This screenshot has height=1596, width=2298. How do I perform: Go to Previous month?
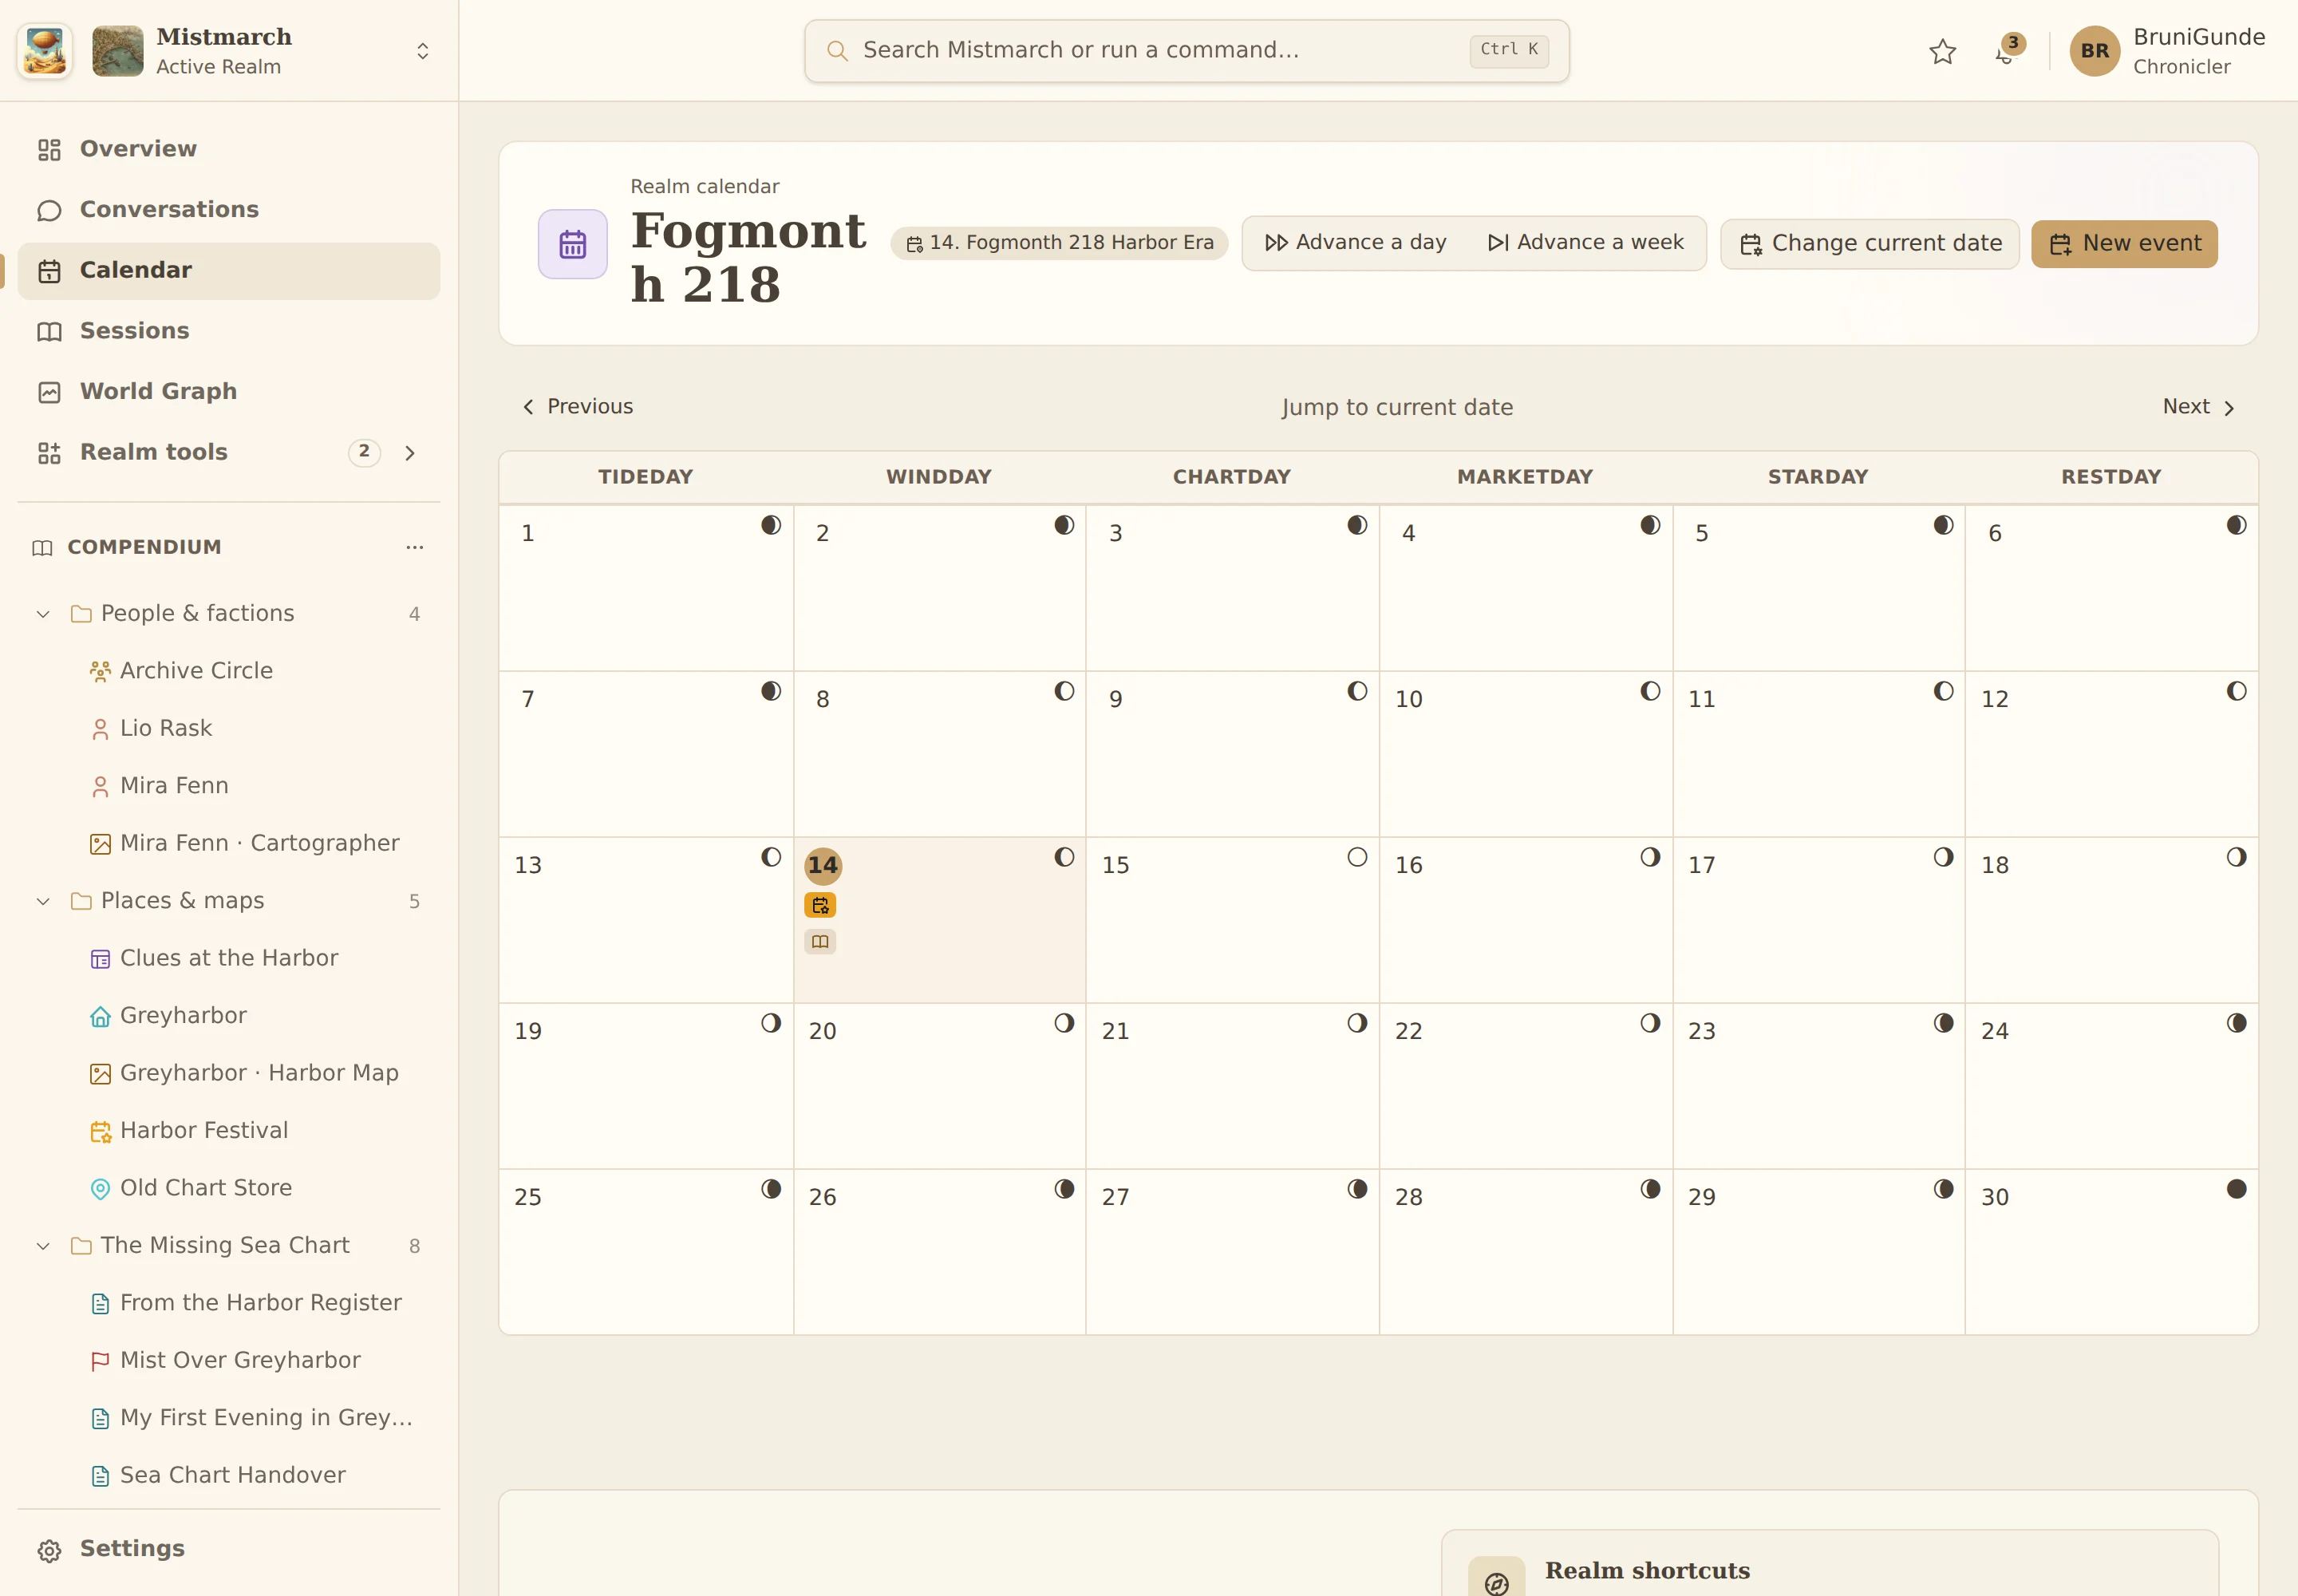pyautogui.click(x=577, y=407)
